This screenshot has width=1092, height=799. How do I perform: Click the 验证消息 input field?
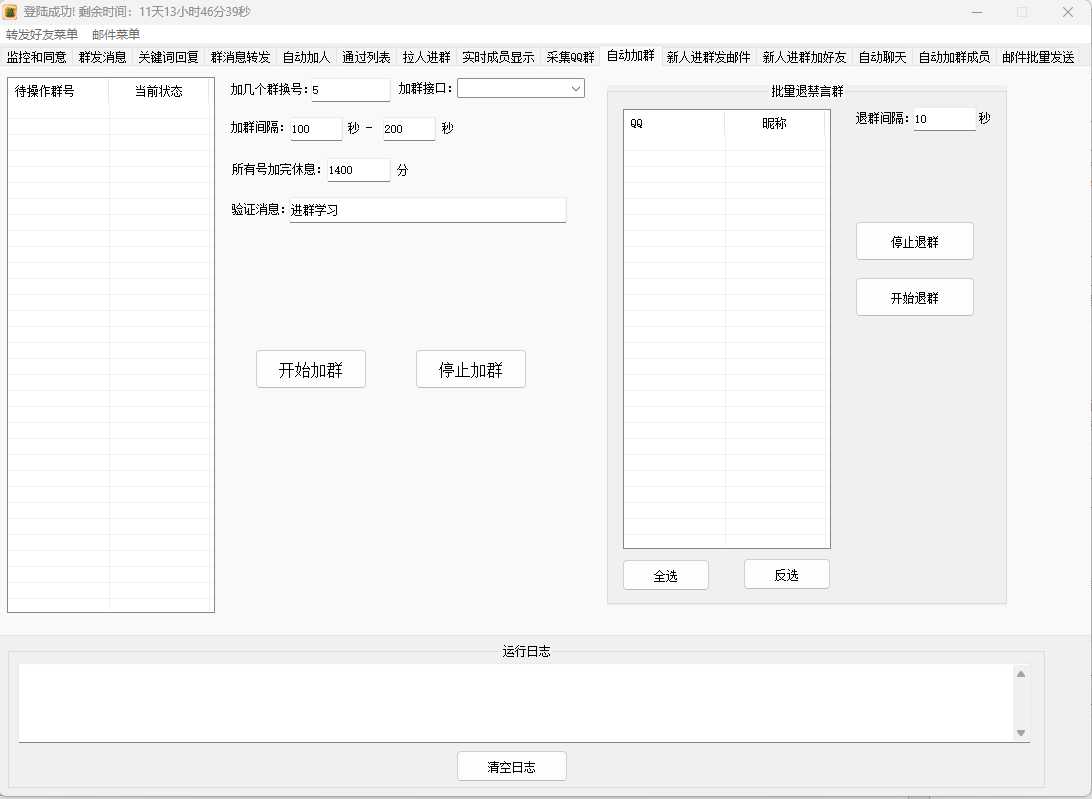pyautogui.click(x=425, y=210)
